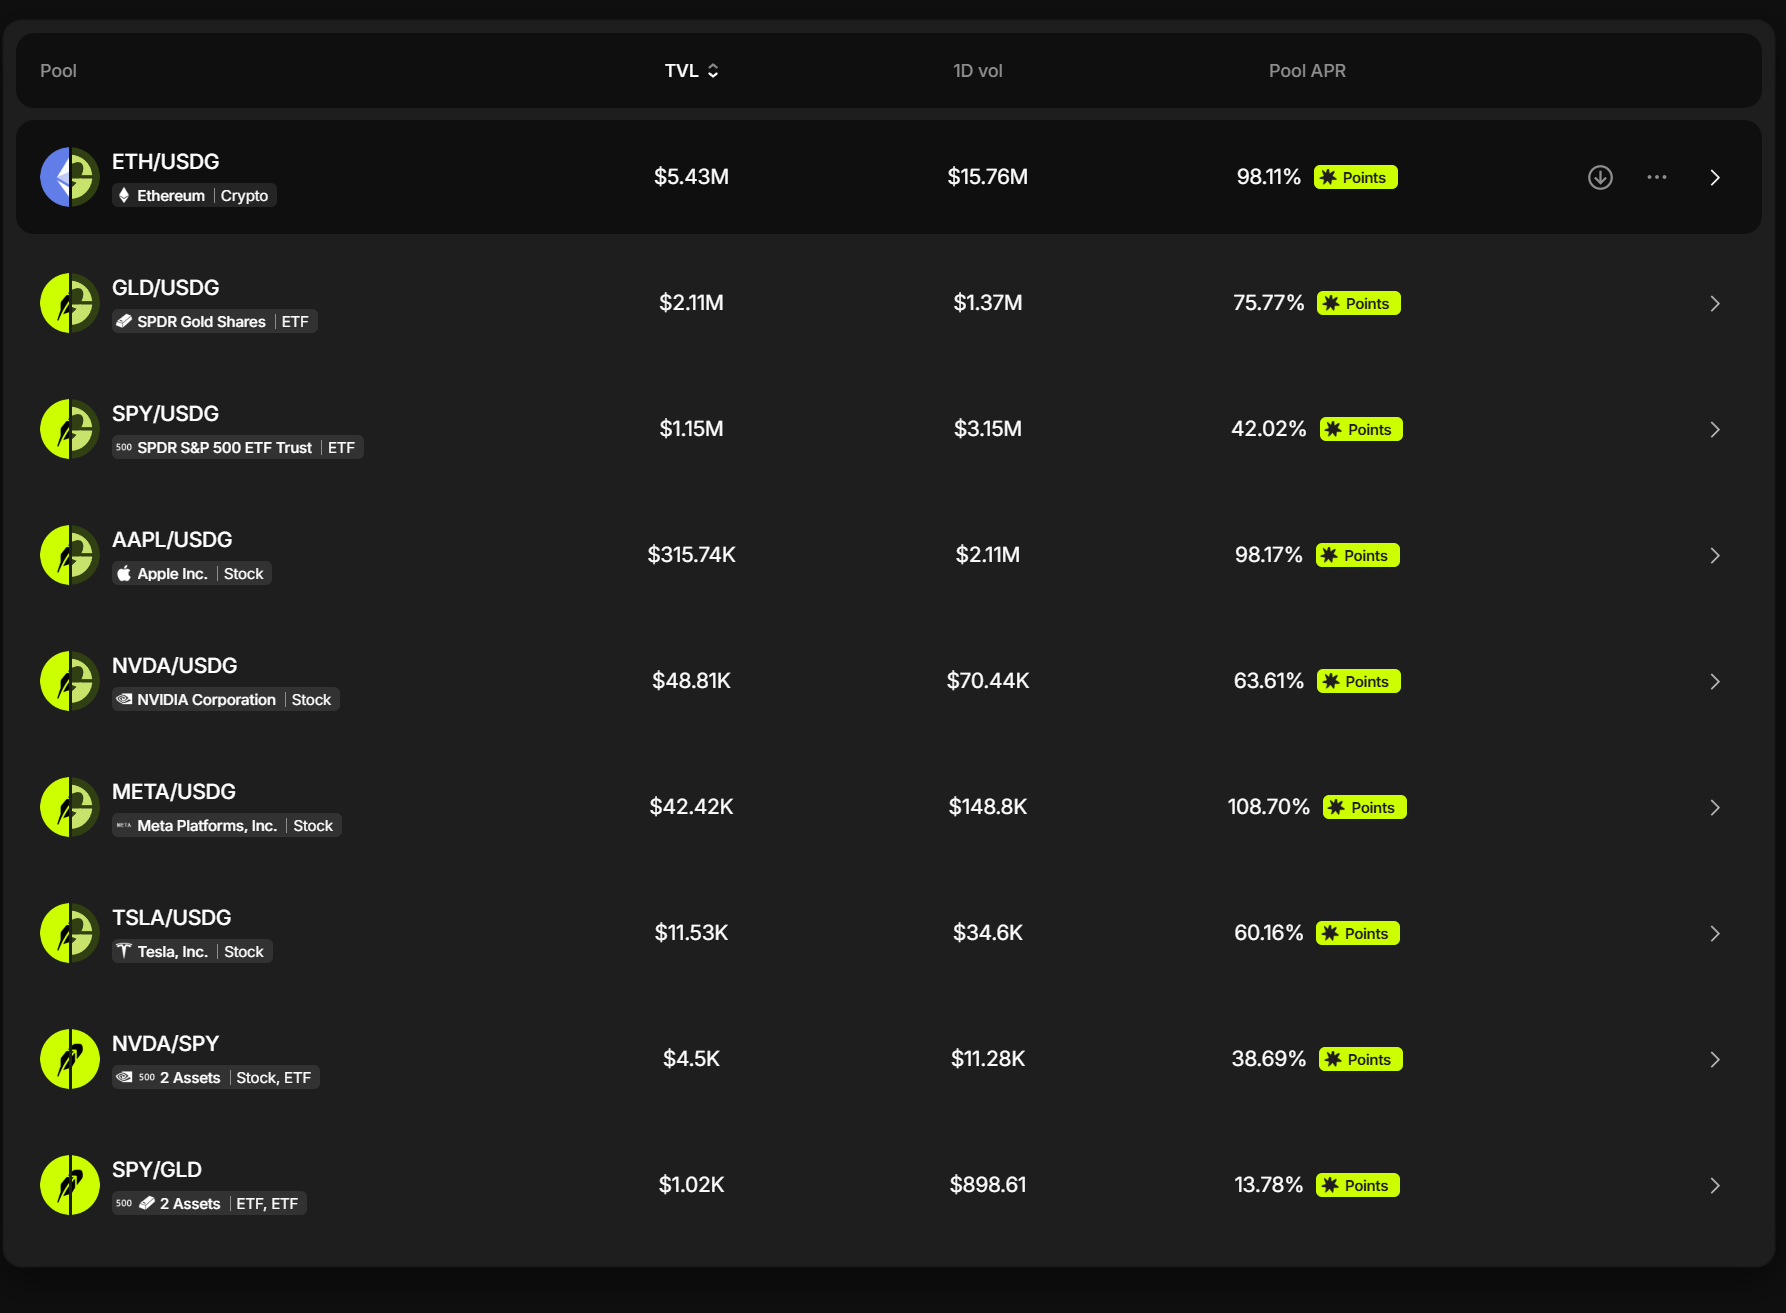
Task: Click the Points badge on SPY/GLD row
Action: coord(1357,1185)
